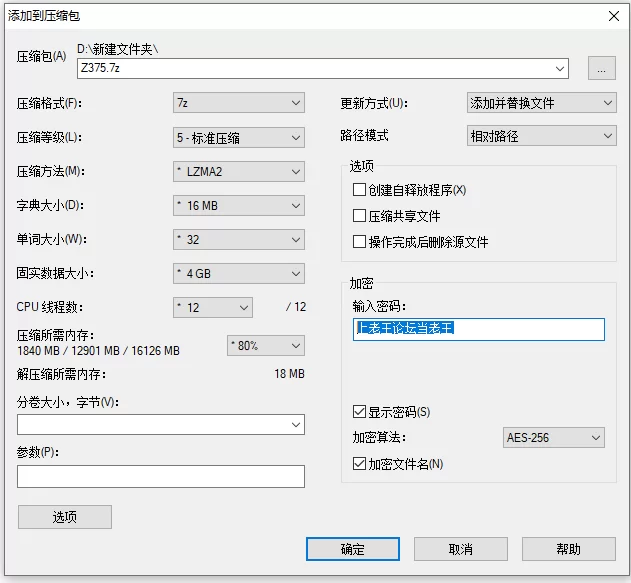
Task: Open the AES-256 encryption algorithm dropdown
Action: [x=553, y=438]
